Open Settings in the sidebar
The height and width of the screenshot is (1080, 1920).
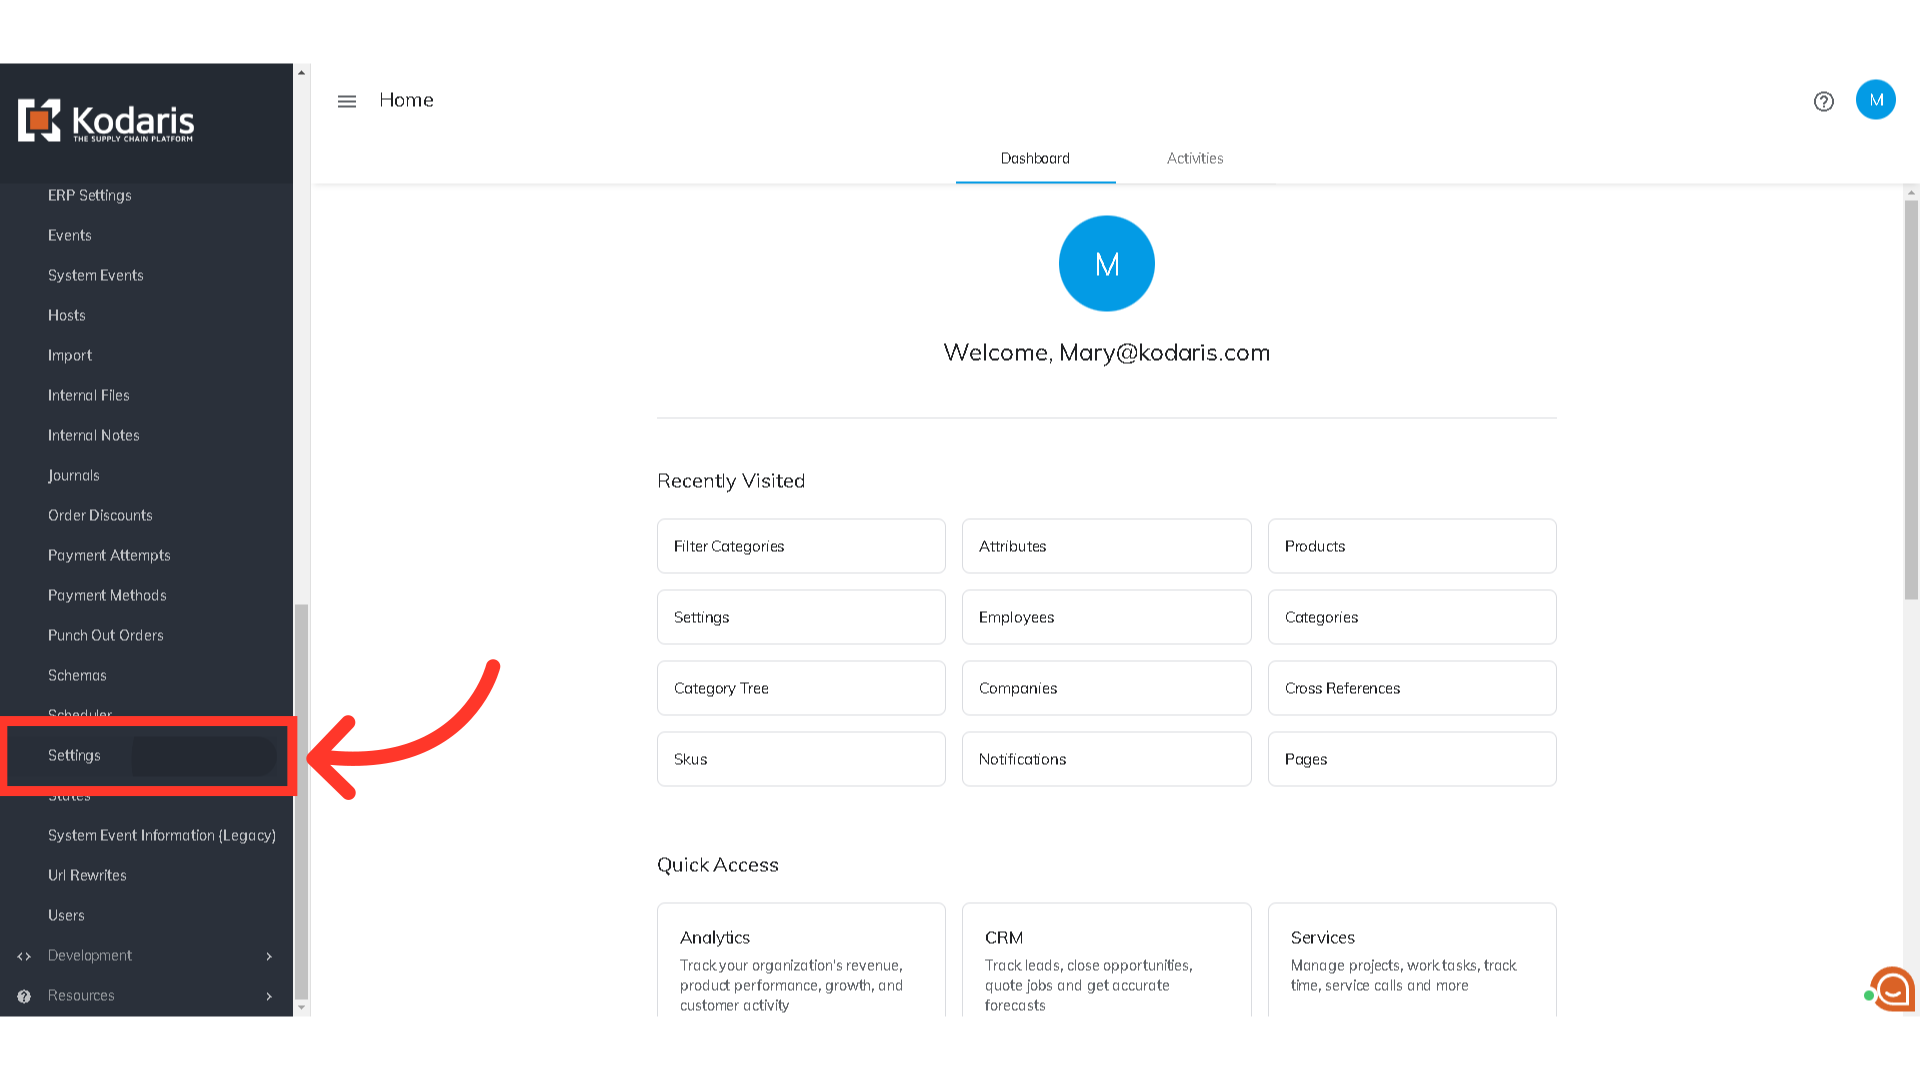[x=75, y=755]
